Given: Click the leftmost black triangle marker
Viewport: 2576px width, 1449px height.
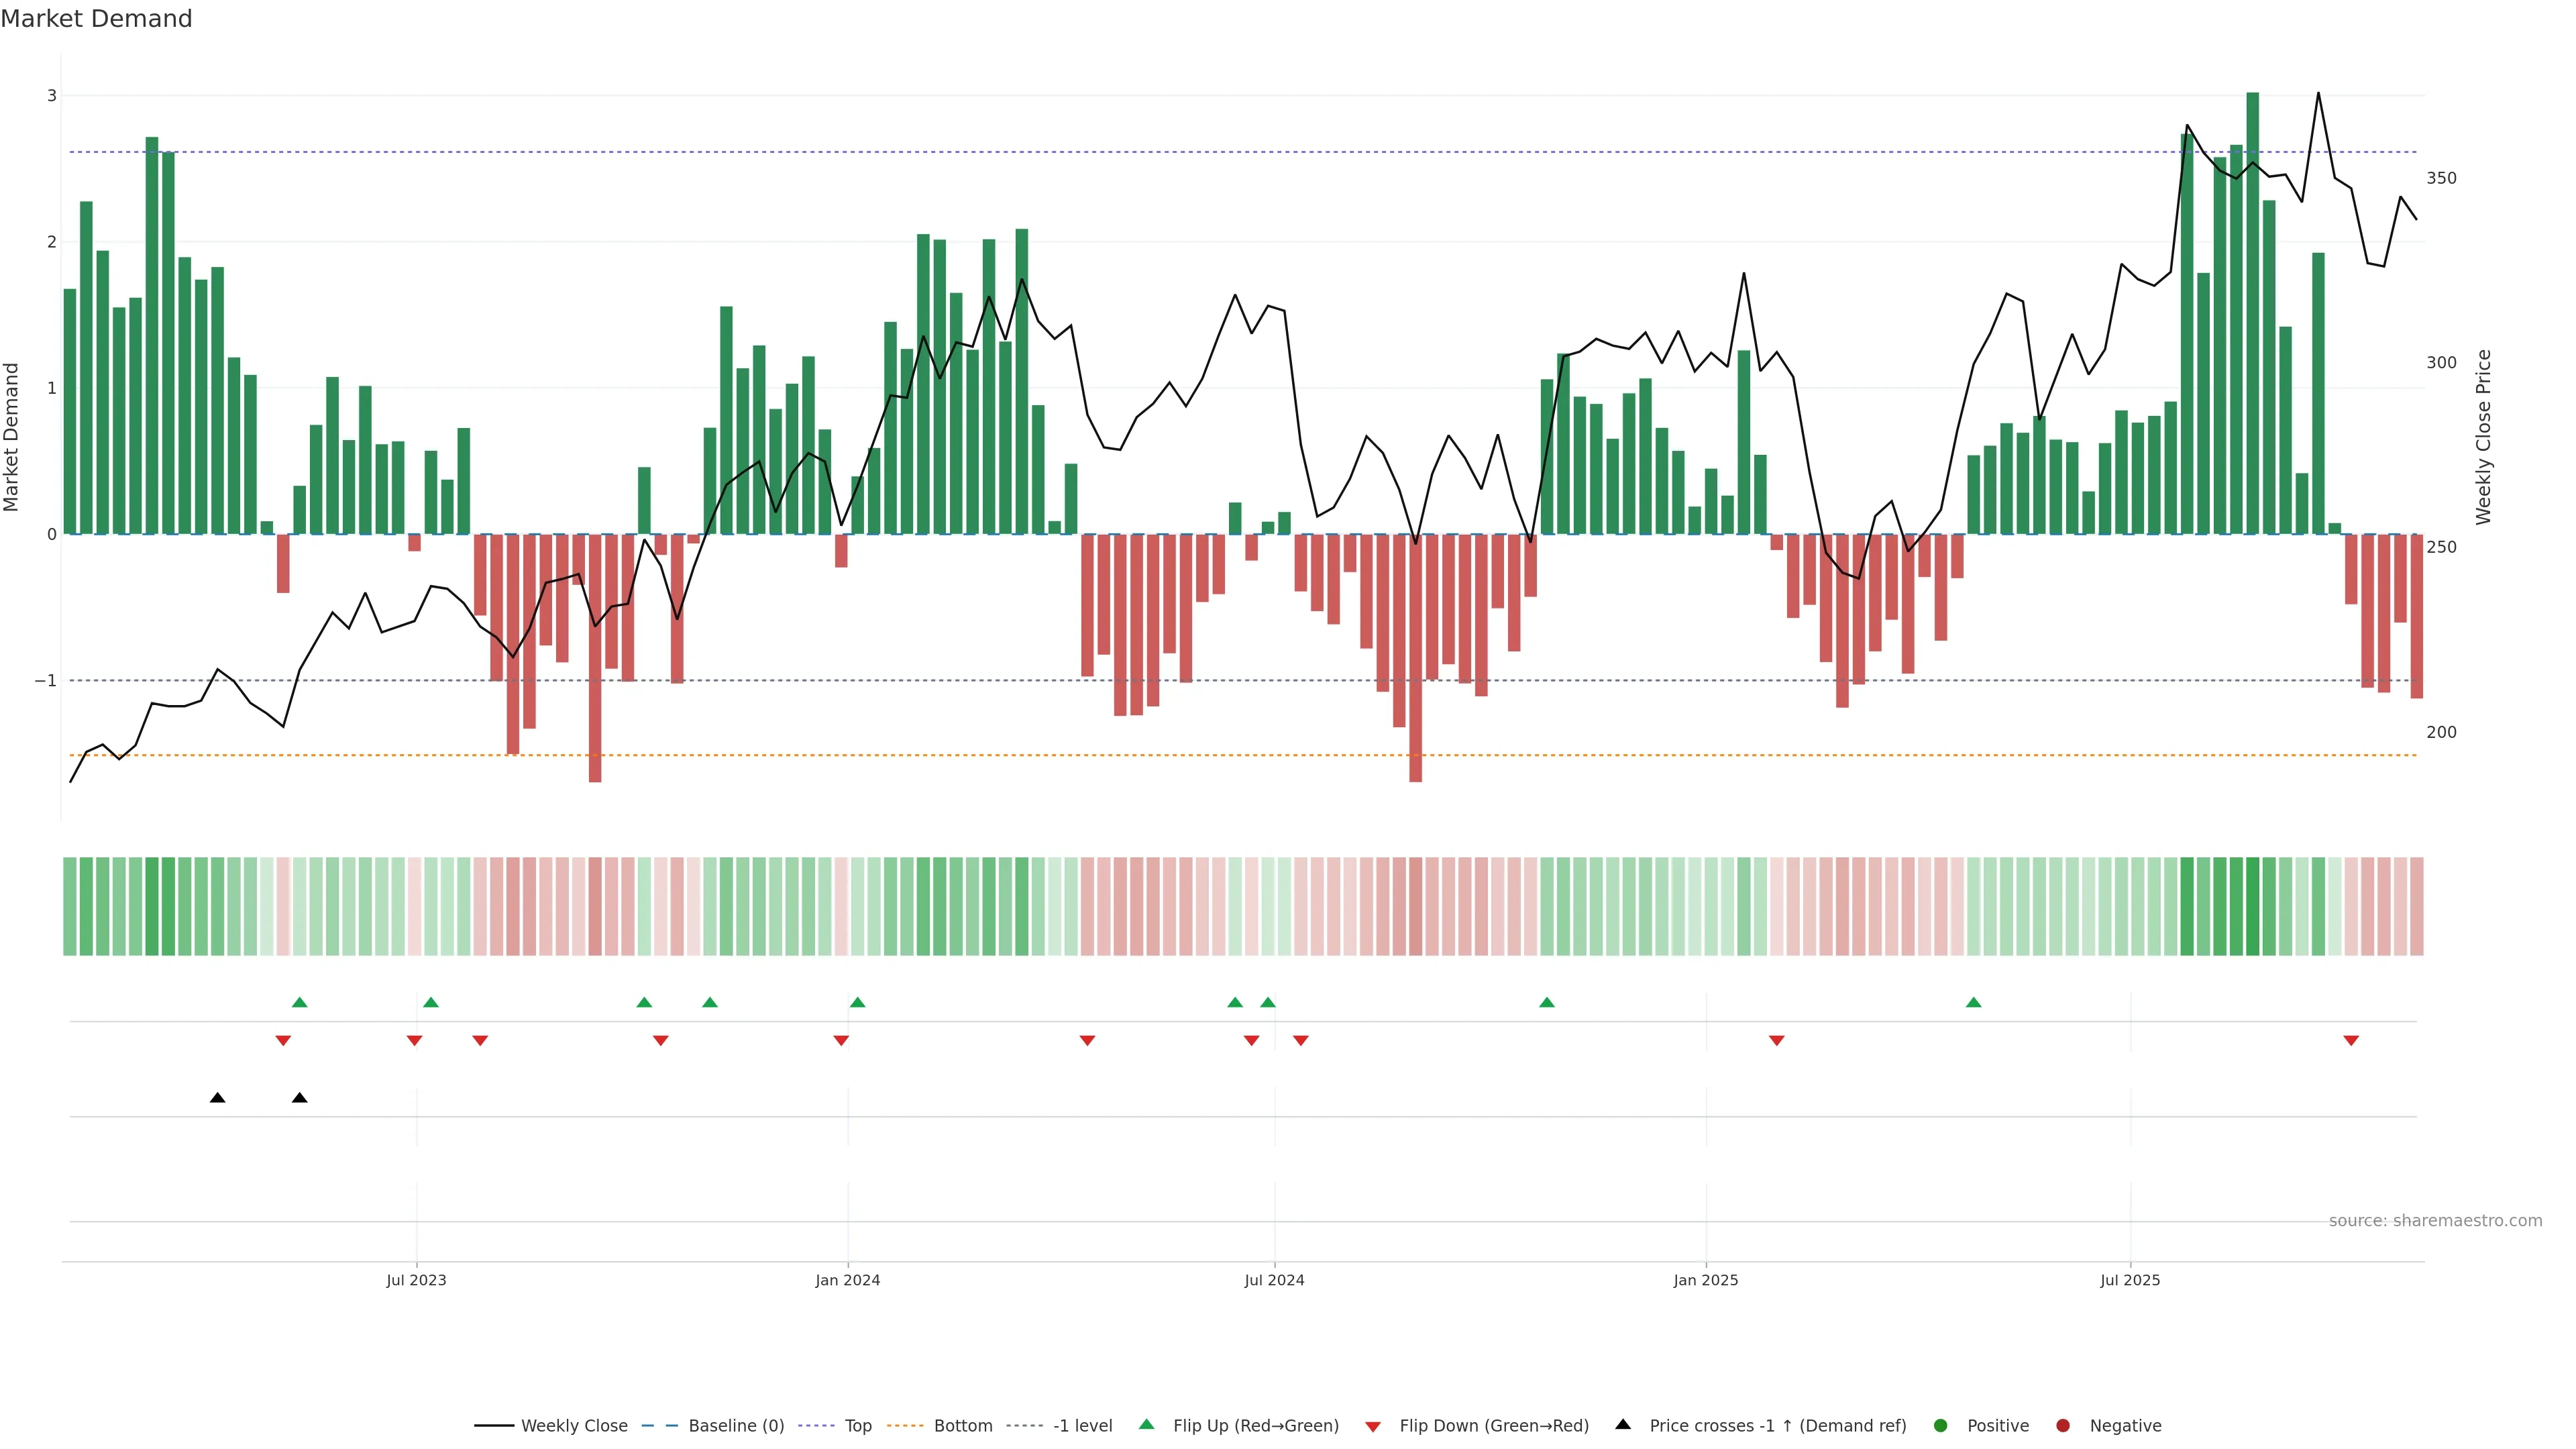Looking at the screenshot, I should tap(218, 1098).
